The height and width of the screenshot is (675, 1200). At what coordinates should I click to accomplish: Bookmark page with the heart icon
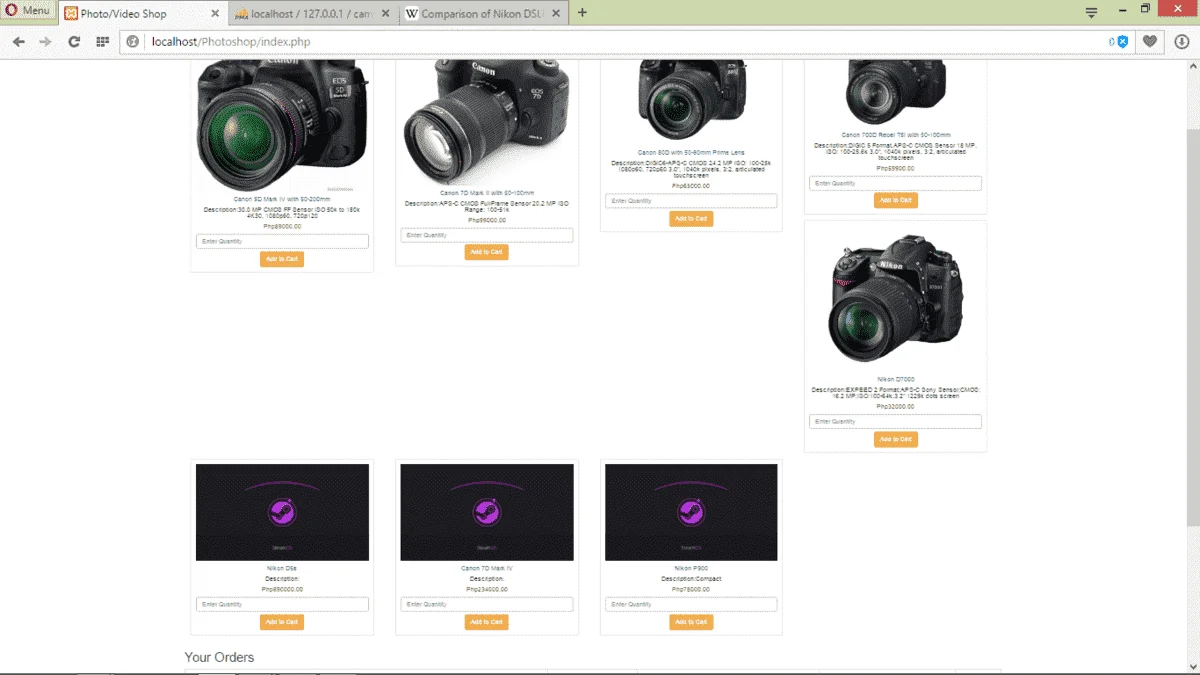[x=1150, y=41]
